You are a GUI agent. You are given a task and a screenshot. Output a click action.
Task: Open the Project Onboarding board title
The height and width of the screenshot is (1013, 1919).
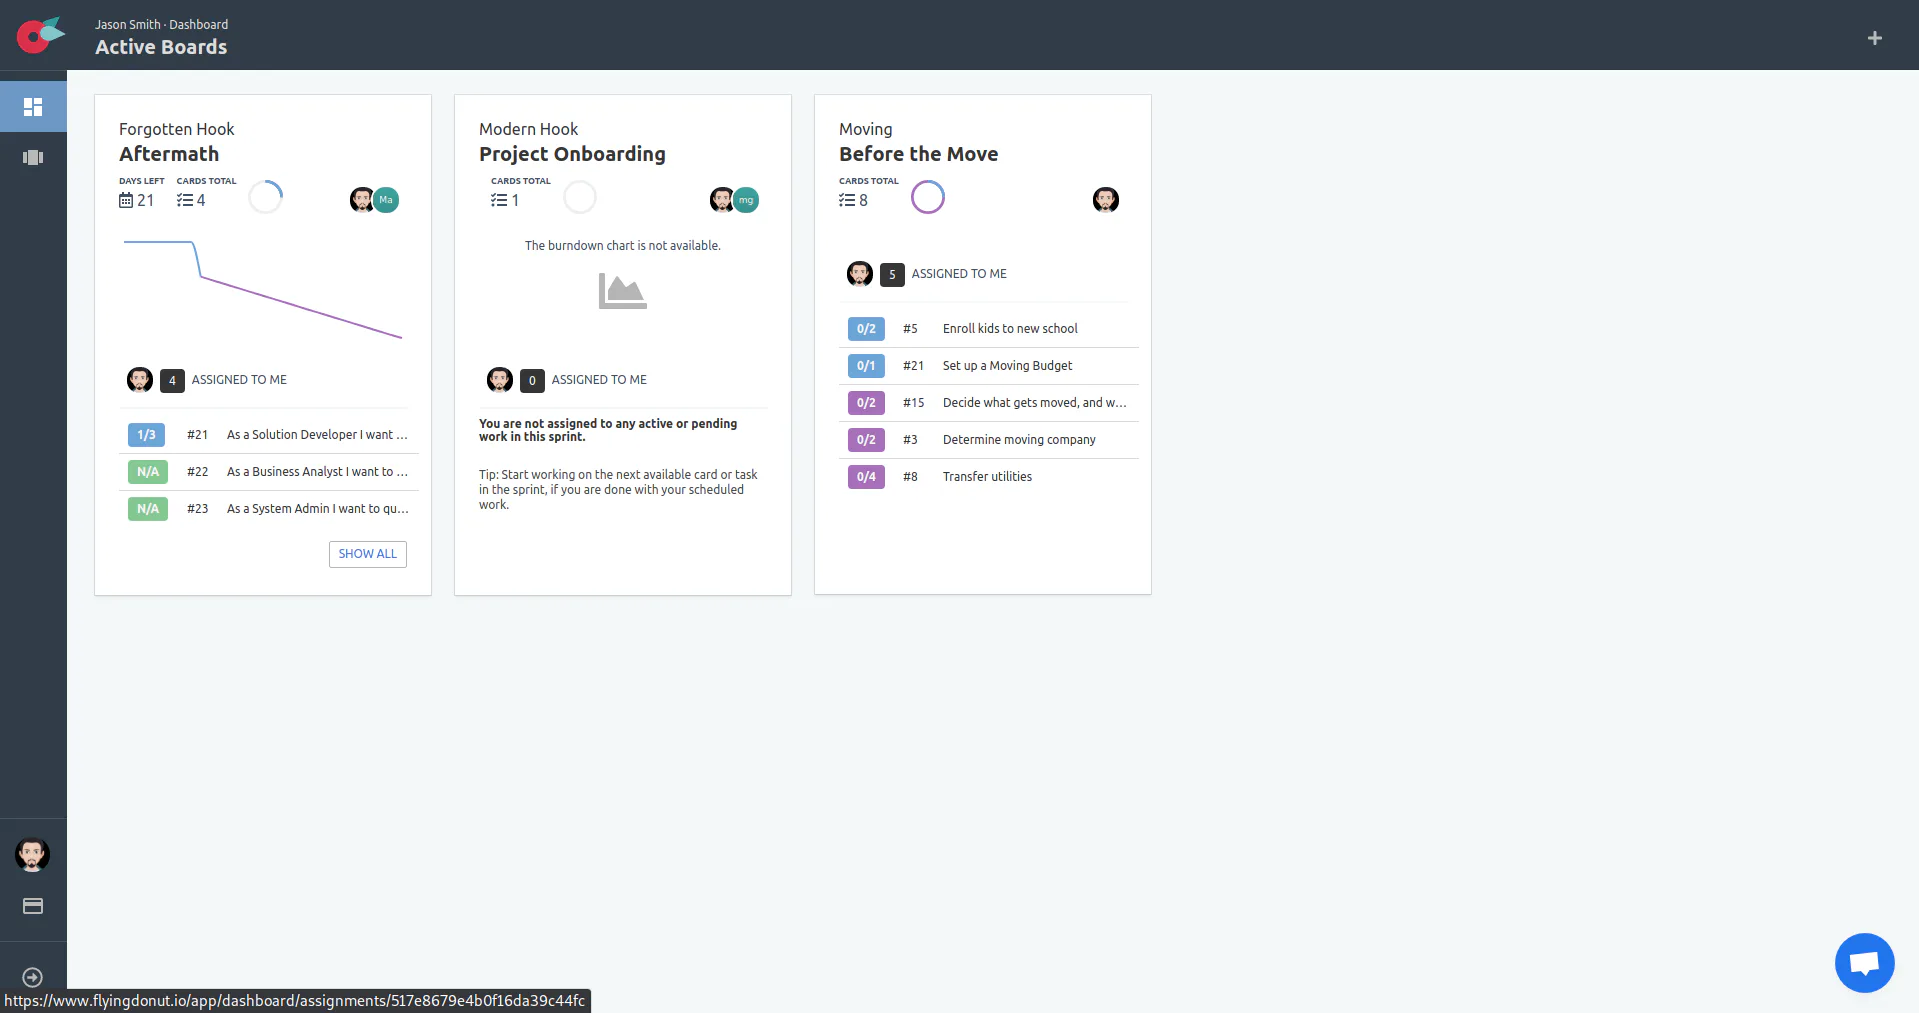(x=572, y=154)
